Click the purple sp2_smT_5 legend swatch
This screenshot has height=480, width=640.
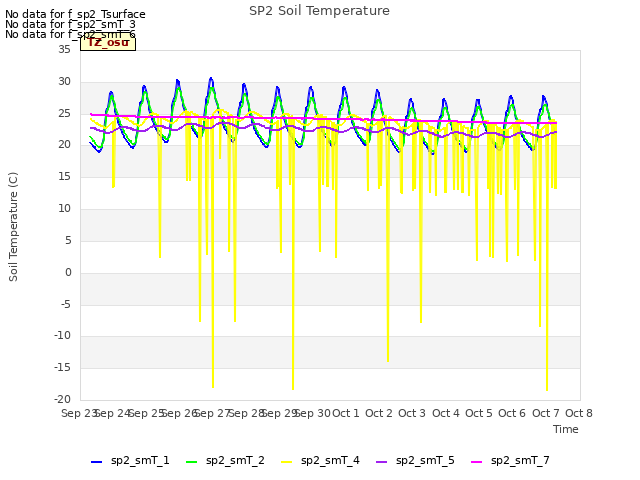tap(381, 462)
